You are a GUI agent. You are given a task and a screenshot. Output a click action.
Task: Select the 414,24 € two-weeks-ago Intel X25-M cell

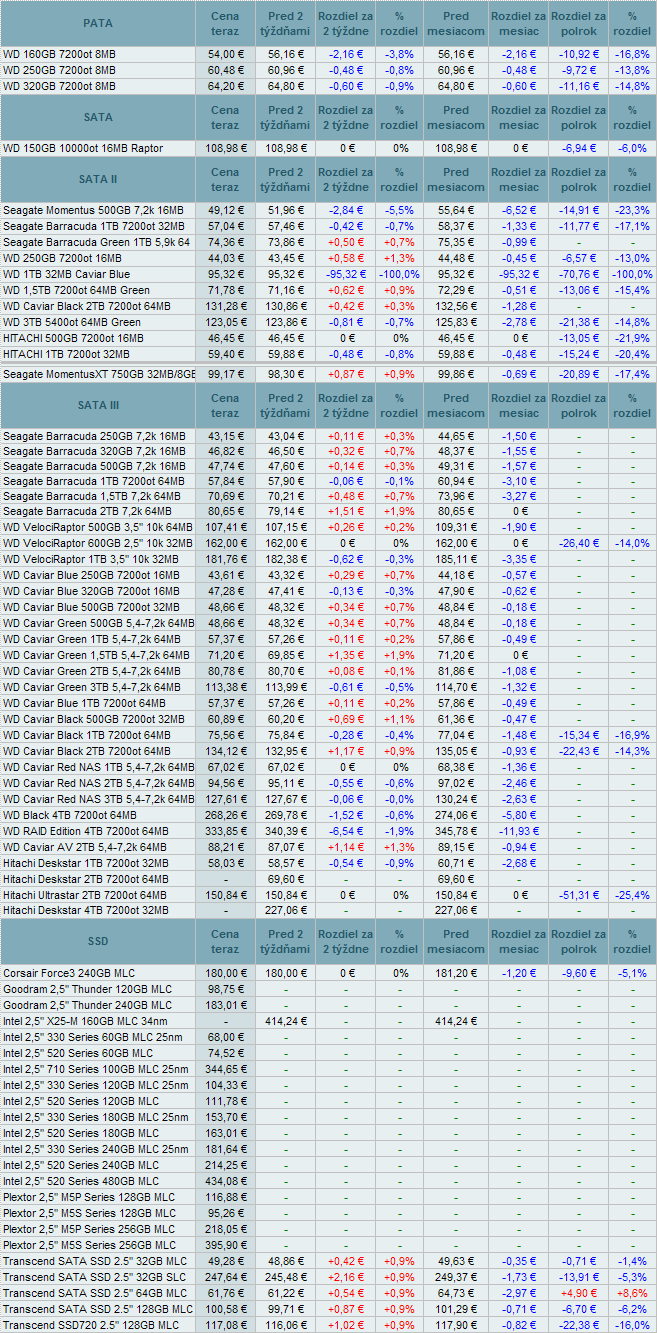[285, 1021]
